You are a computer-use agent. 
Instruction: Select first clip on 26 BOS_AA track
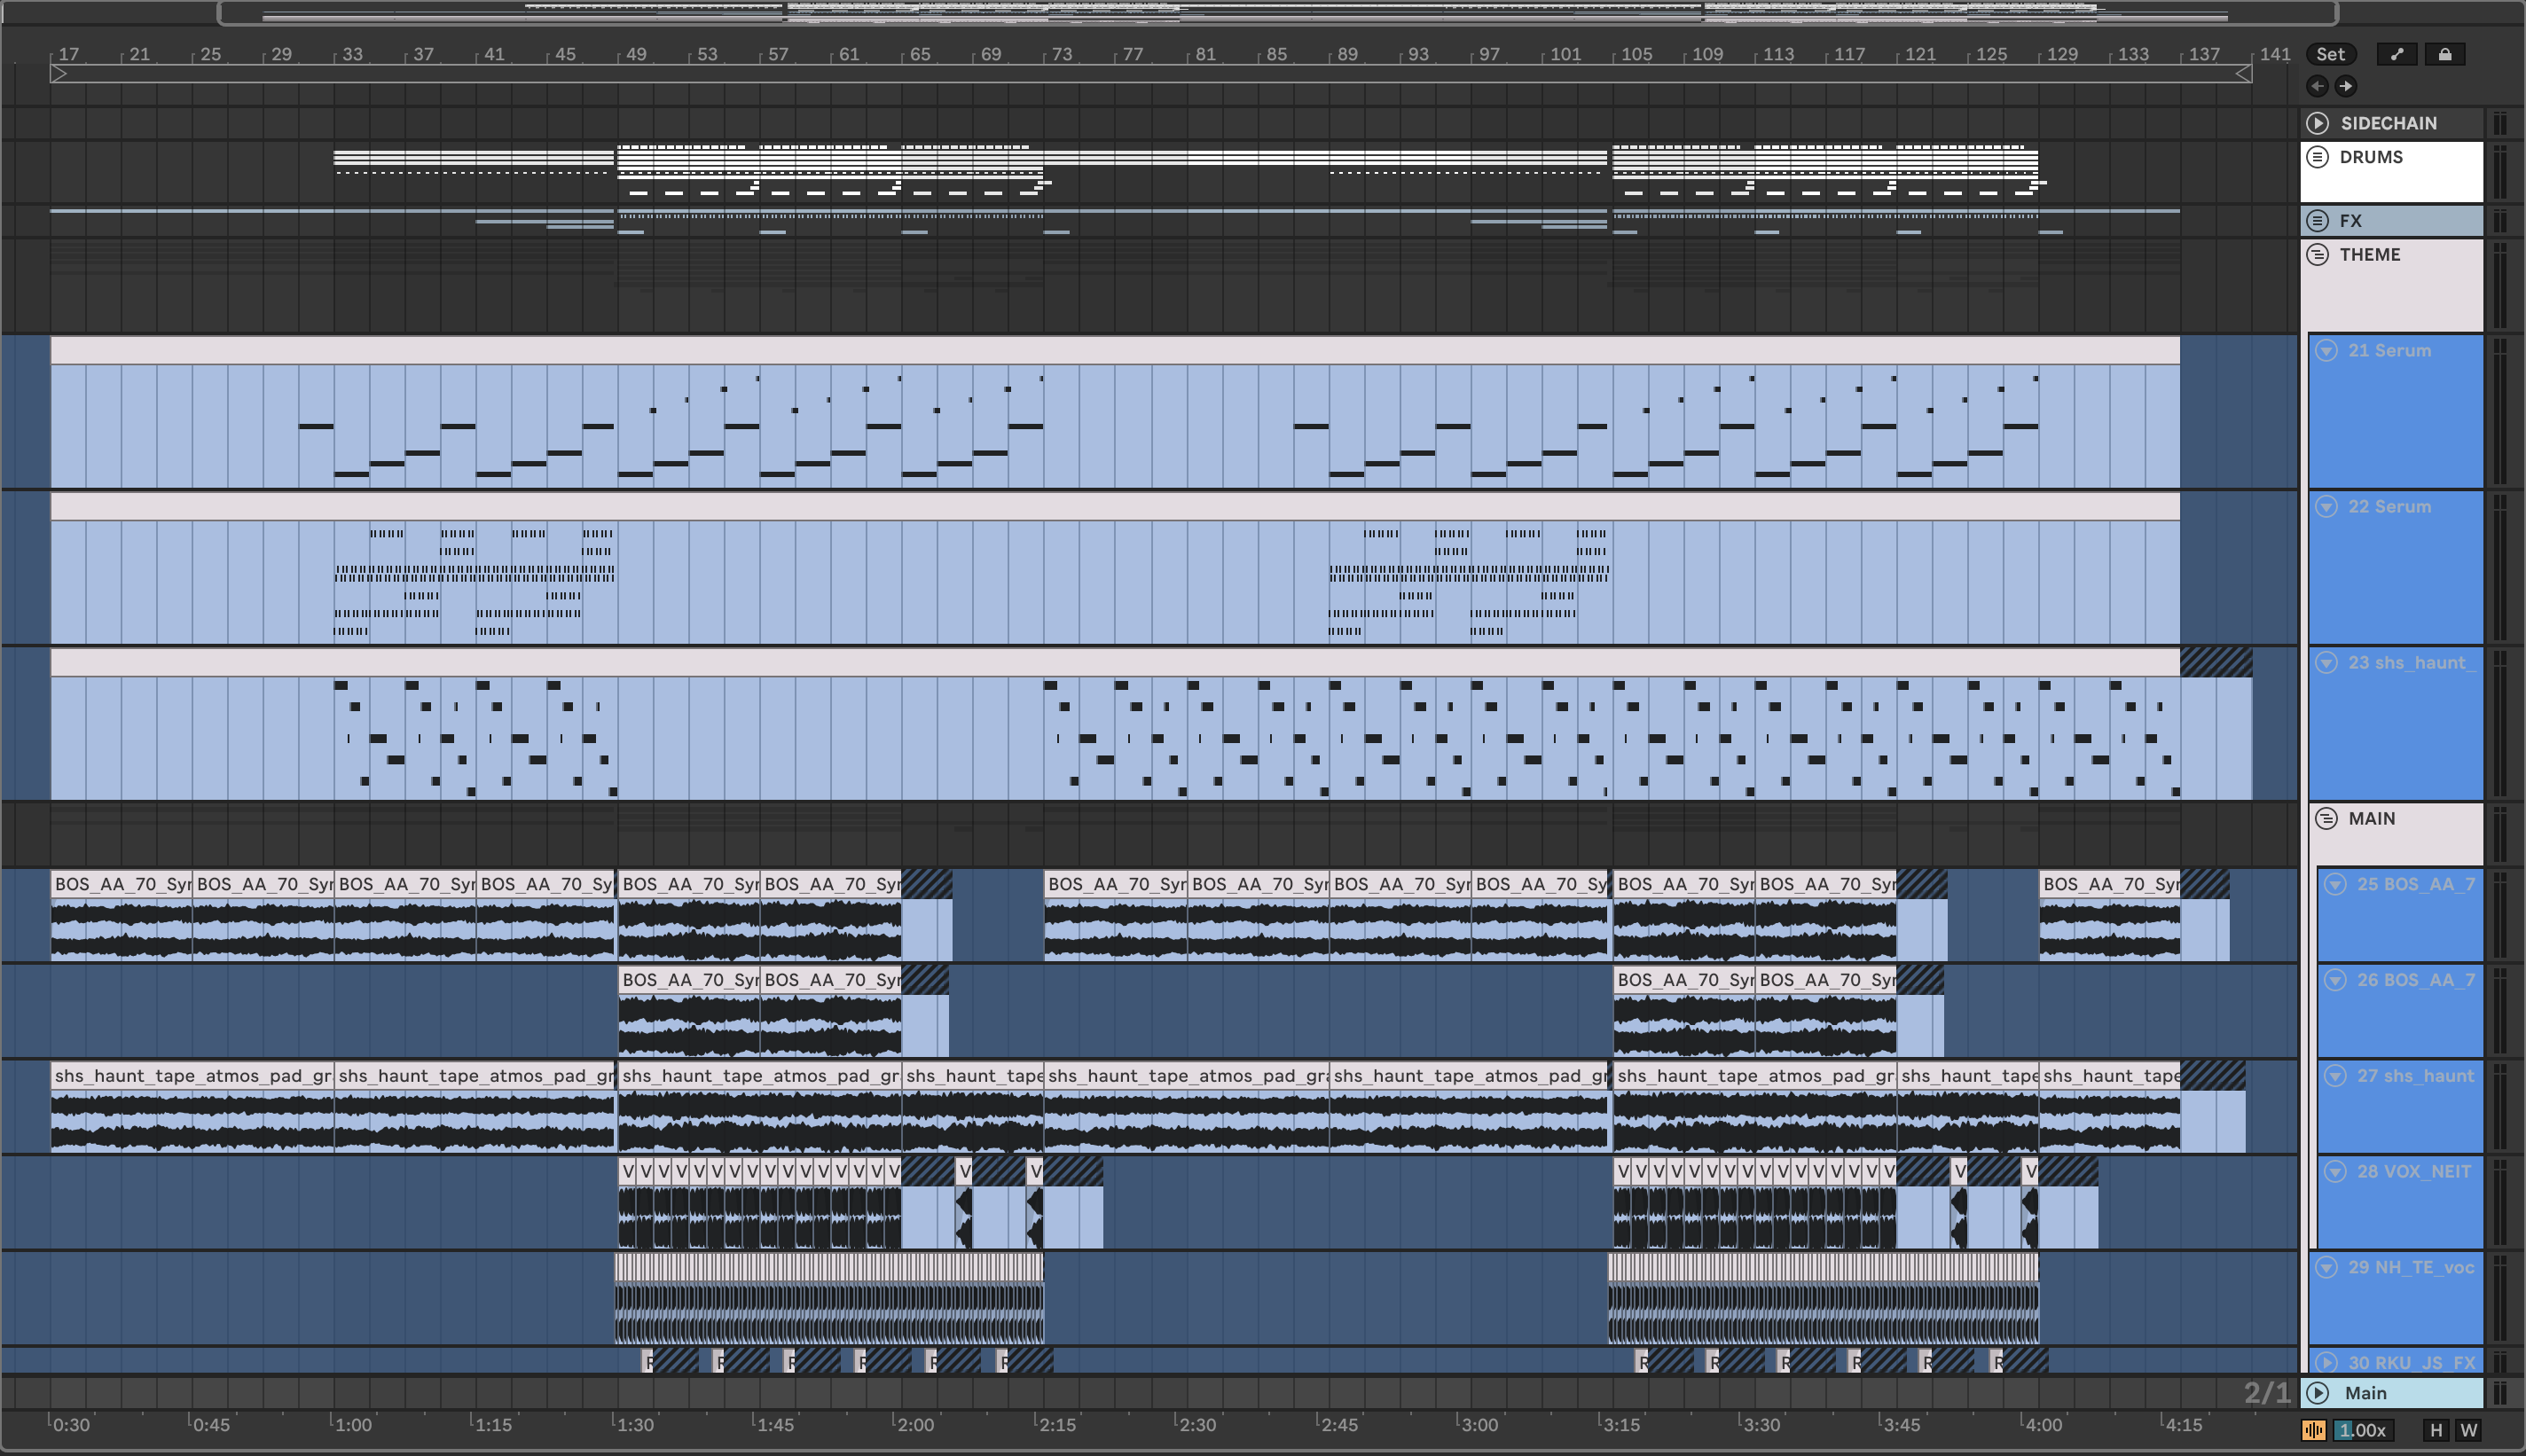tap(689, 1012)
